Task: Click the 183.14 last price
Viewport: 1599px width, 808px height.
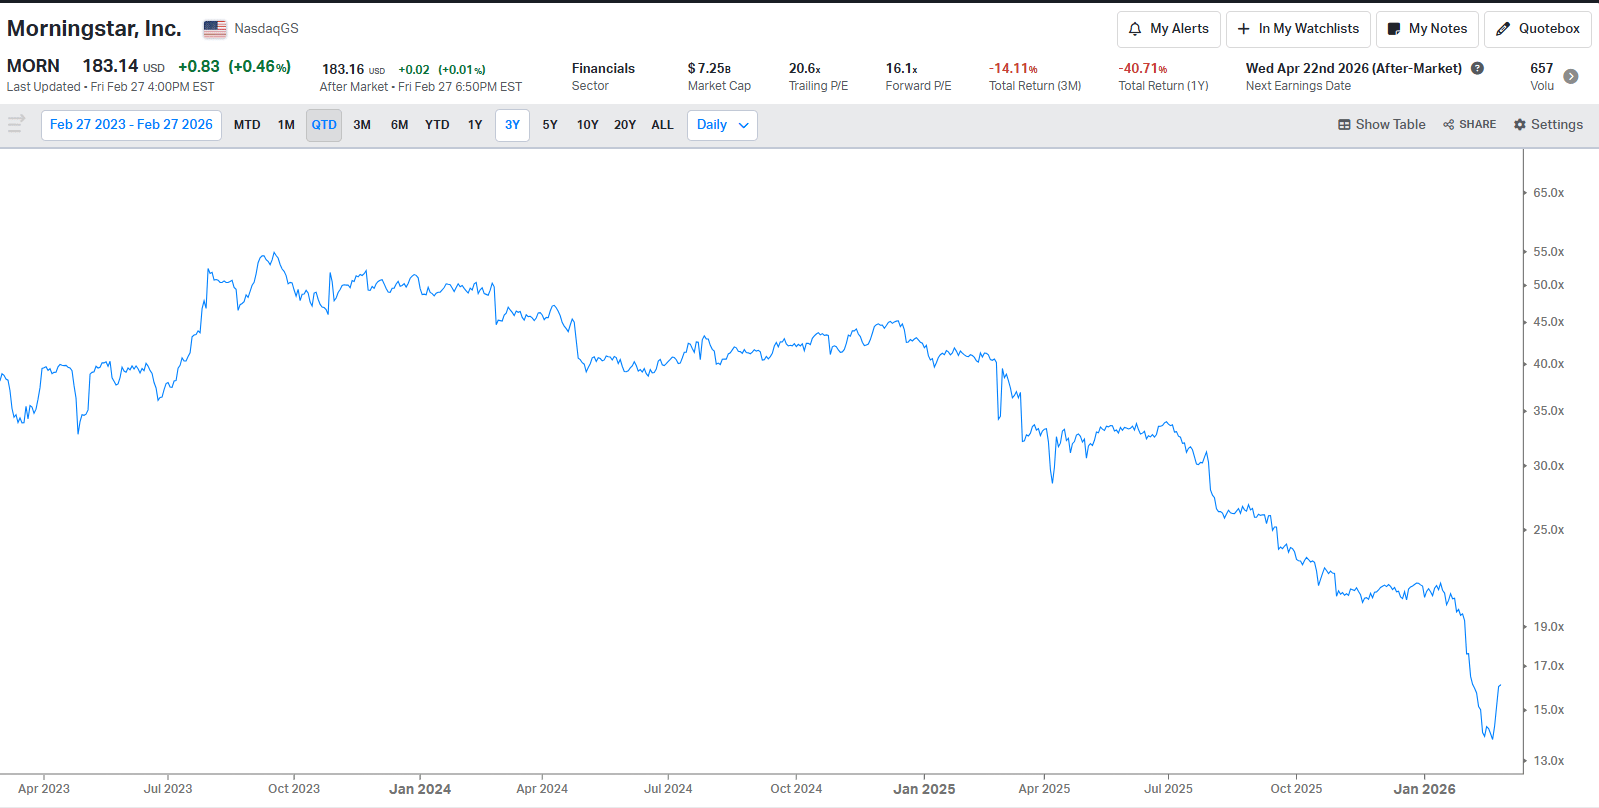Action: [x=110, y=66]
